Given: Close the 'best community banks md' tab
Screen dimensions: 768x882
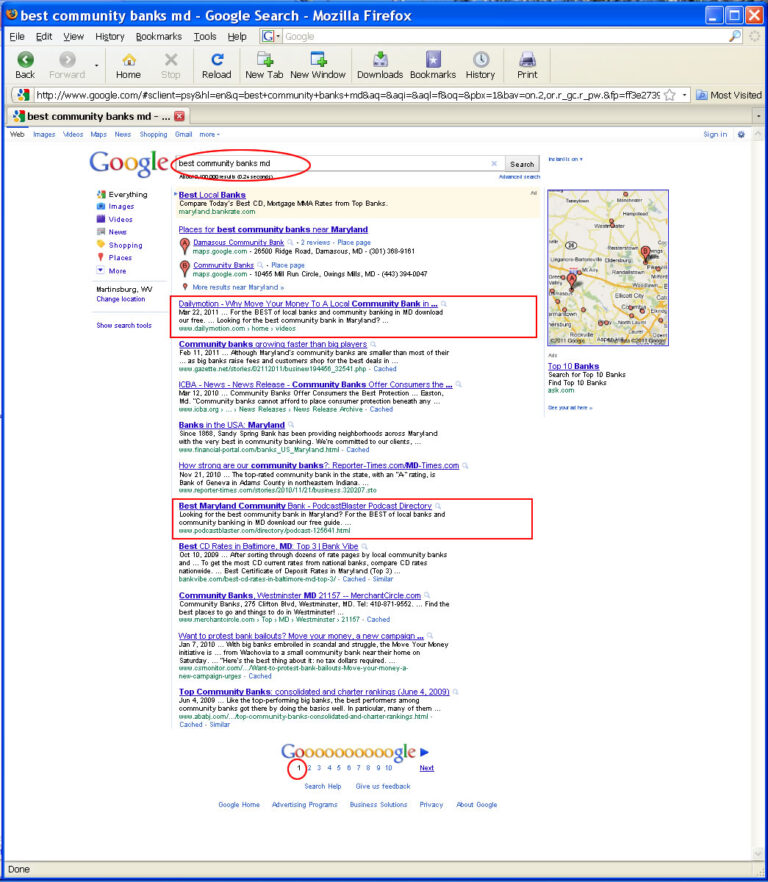Looking at the screenshot, I should coord(179,116).
